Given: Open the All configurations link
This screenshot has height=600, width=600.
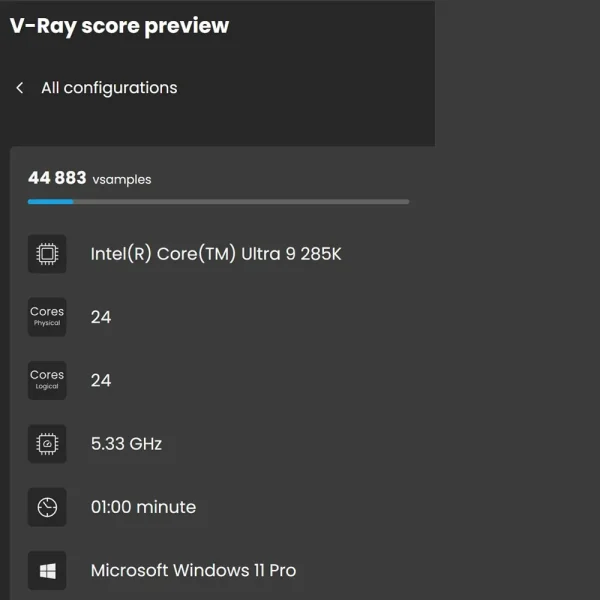Looking at the screenshot, I should pyautogui.click(x=109, y=88).
